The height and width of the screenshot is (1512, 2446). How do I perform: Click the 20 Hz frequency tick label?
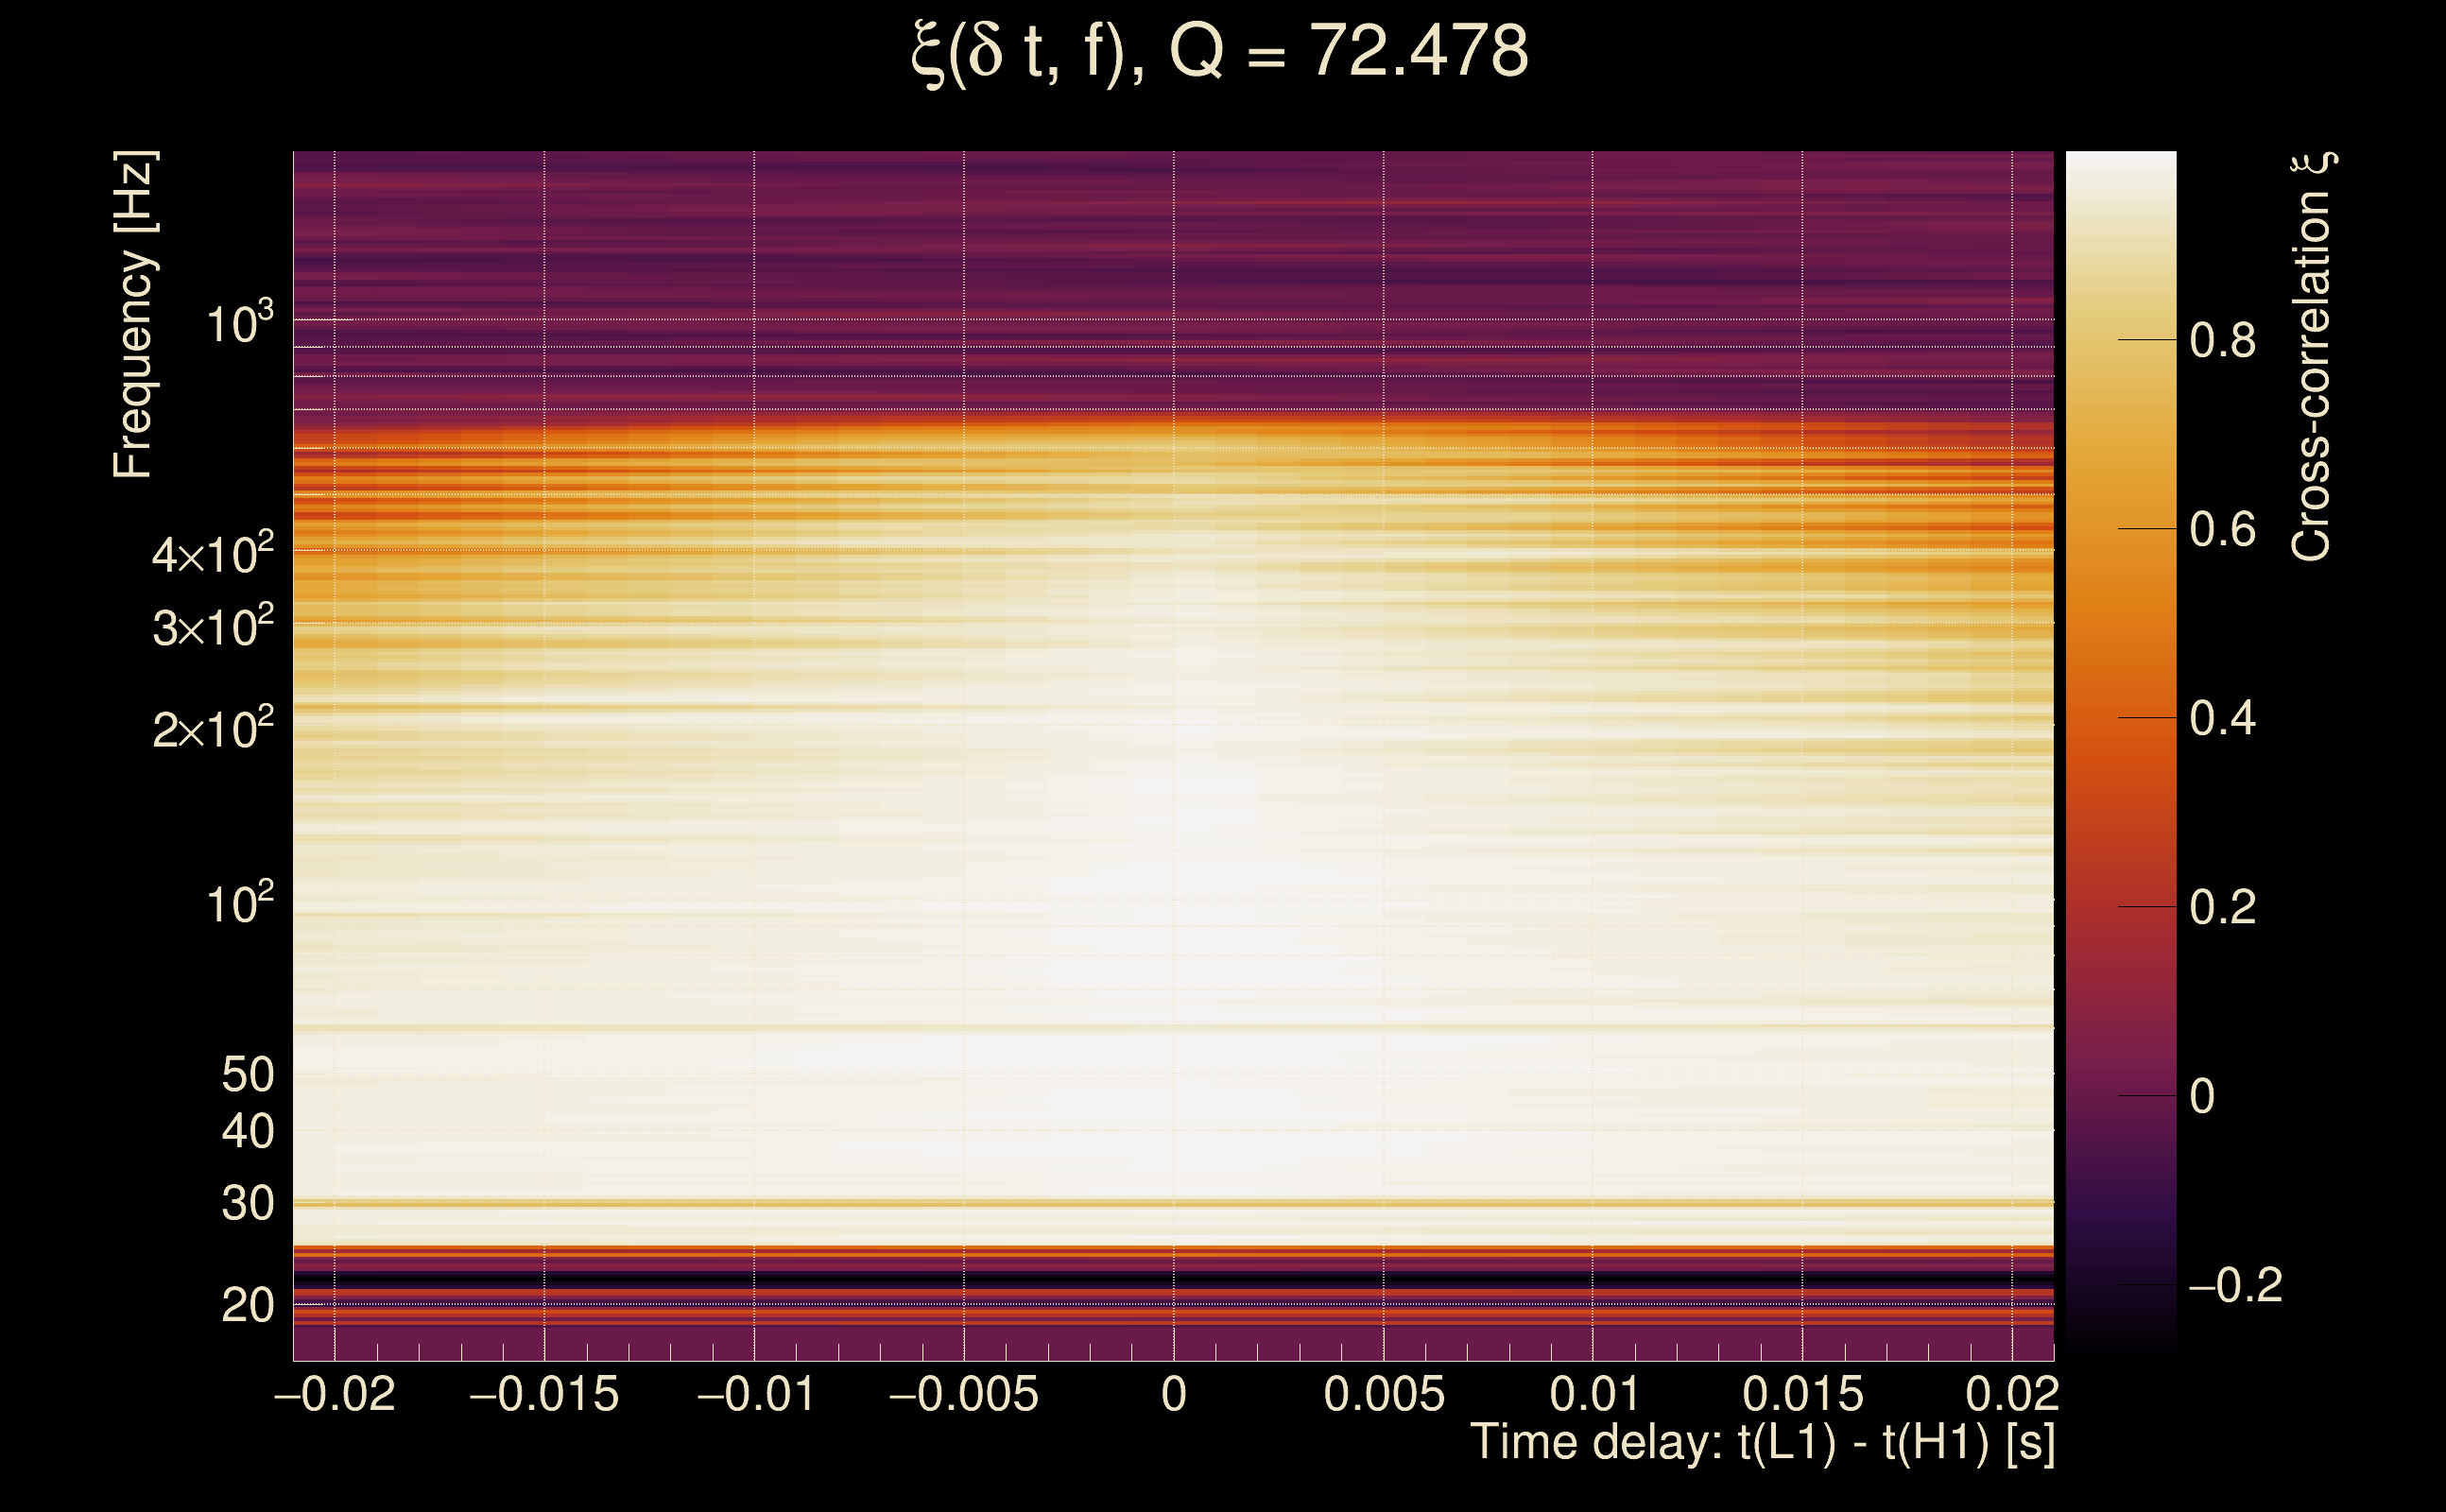(247, 1305)
